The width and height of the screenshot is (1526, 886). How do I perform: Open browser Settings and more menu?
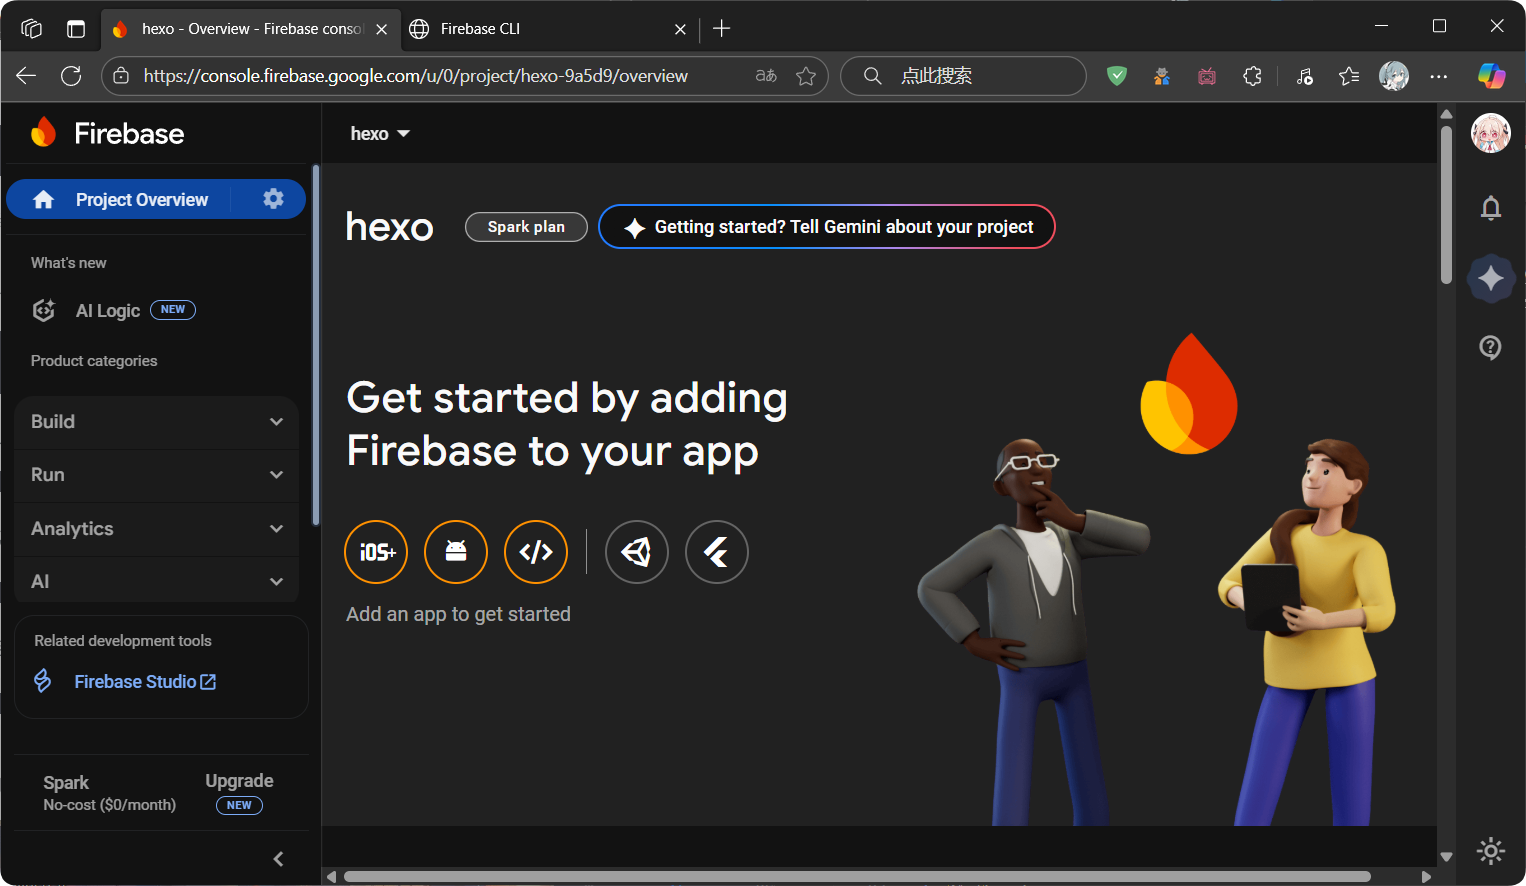pos(1439,76)
